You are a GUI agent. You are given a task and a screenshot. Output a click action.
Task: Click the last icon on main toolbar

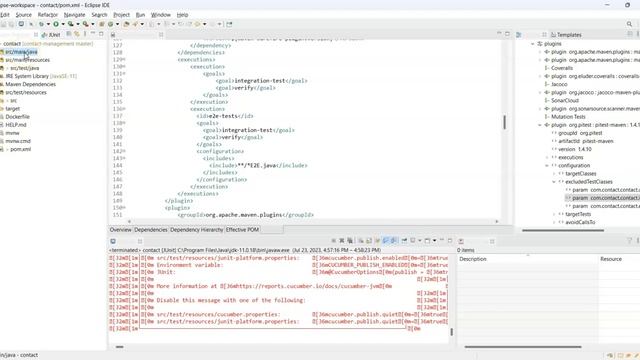click(229, 24)
